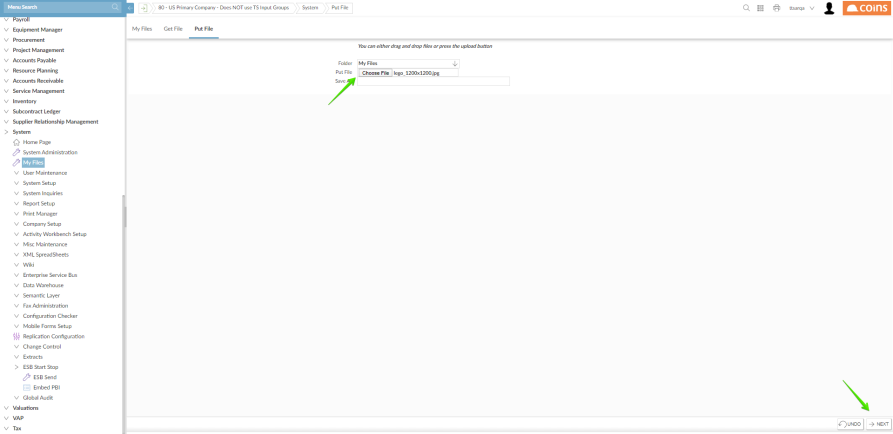Open the grid apps icon in the header
Screen dimensions: 893x434
click(x=760, y=8)
